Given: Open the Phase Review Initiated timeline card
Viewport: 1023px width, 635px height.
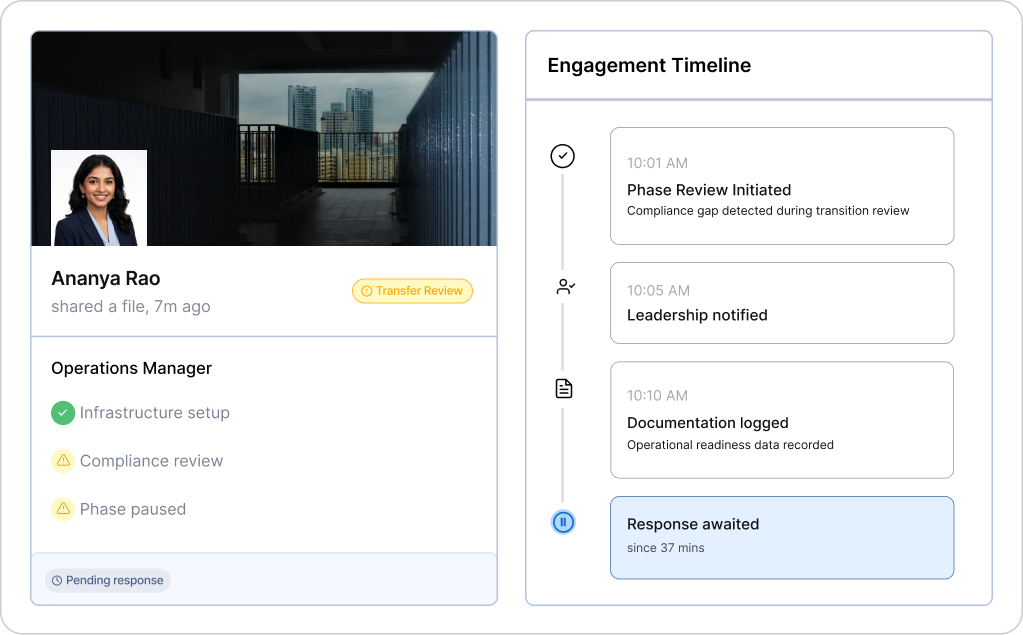Looking at the screenshot, I should pyautogui.click(x=781, y=186).
